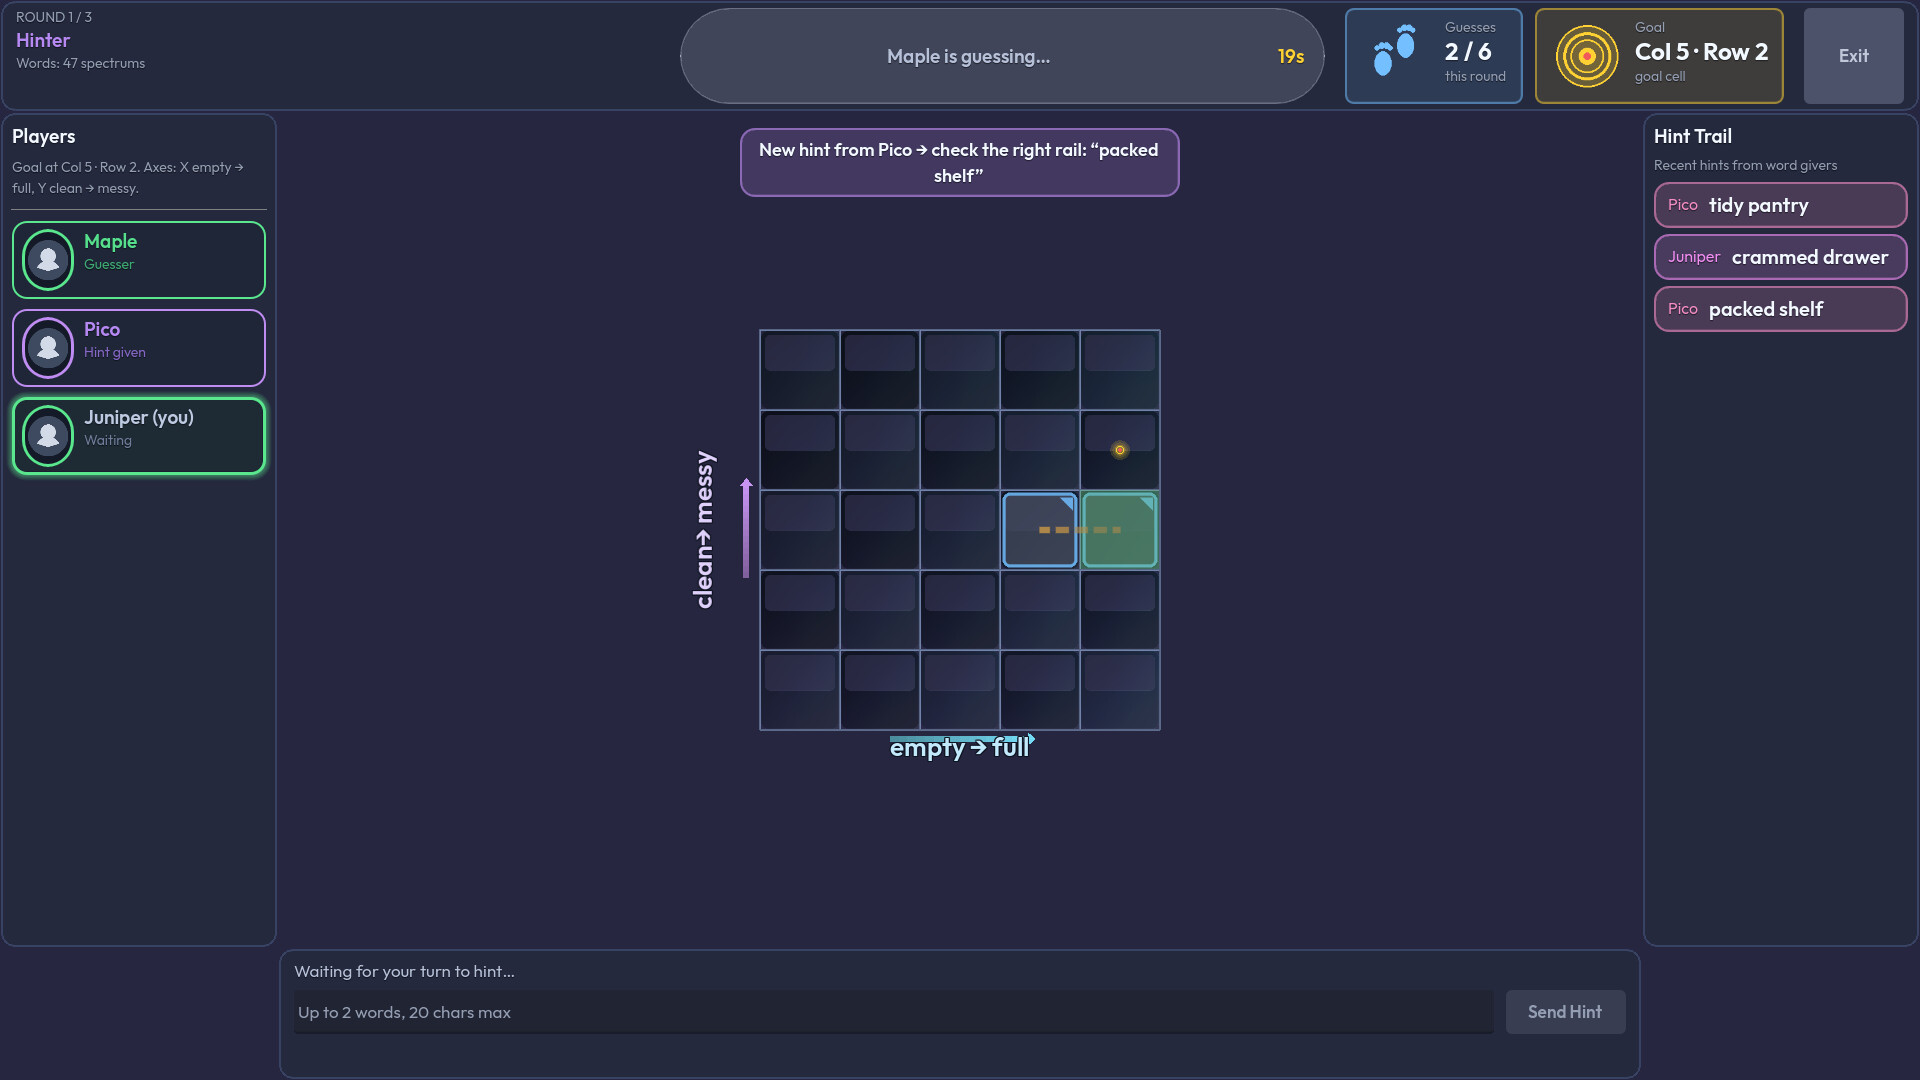The height and width of the screenshot is (1080, 1920).
Task: Open the 'crammed drawer' hint from Juniper
Action: pyautogui.click(x=1780, y=257)
